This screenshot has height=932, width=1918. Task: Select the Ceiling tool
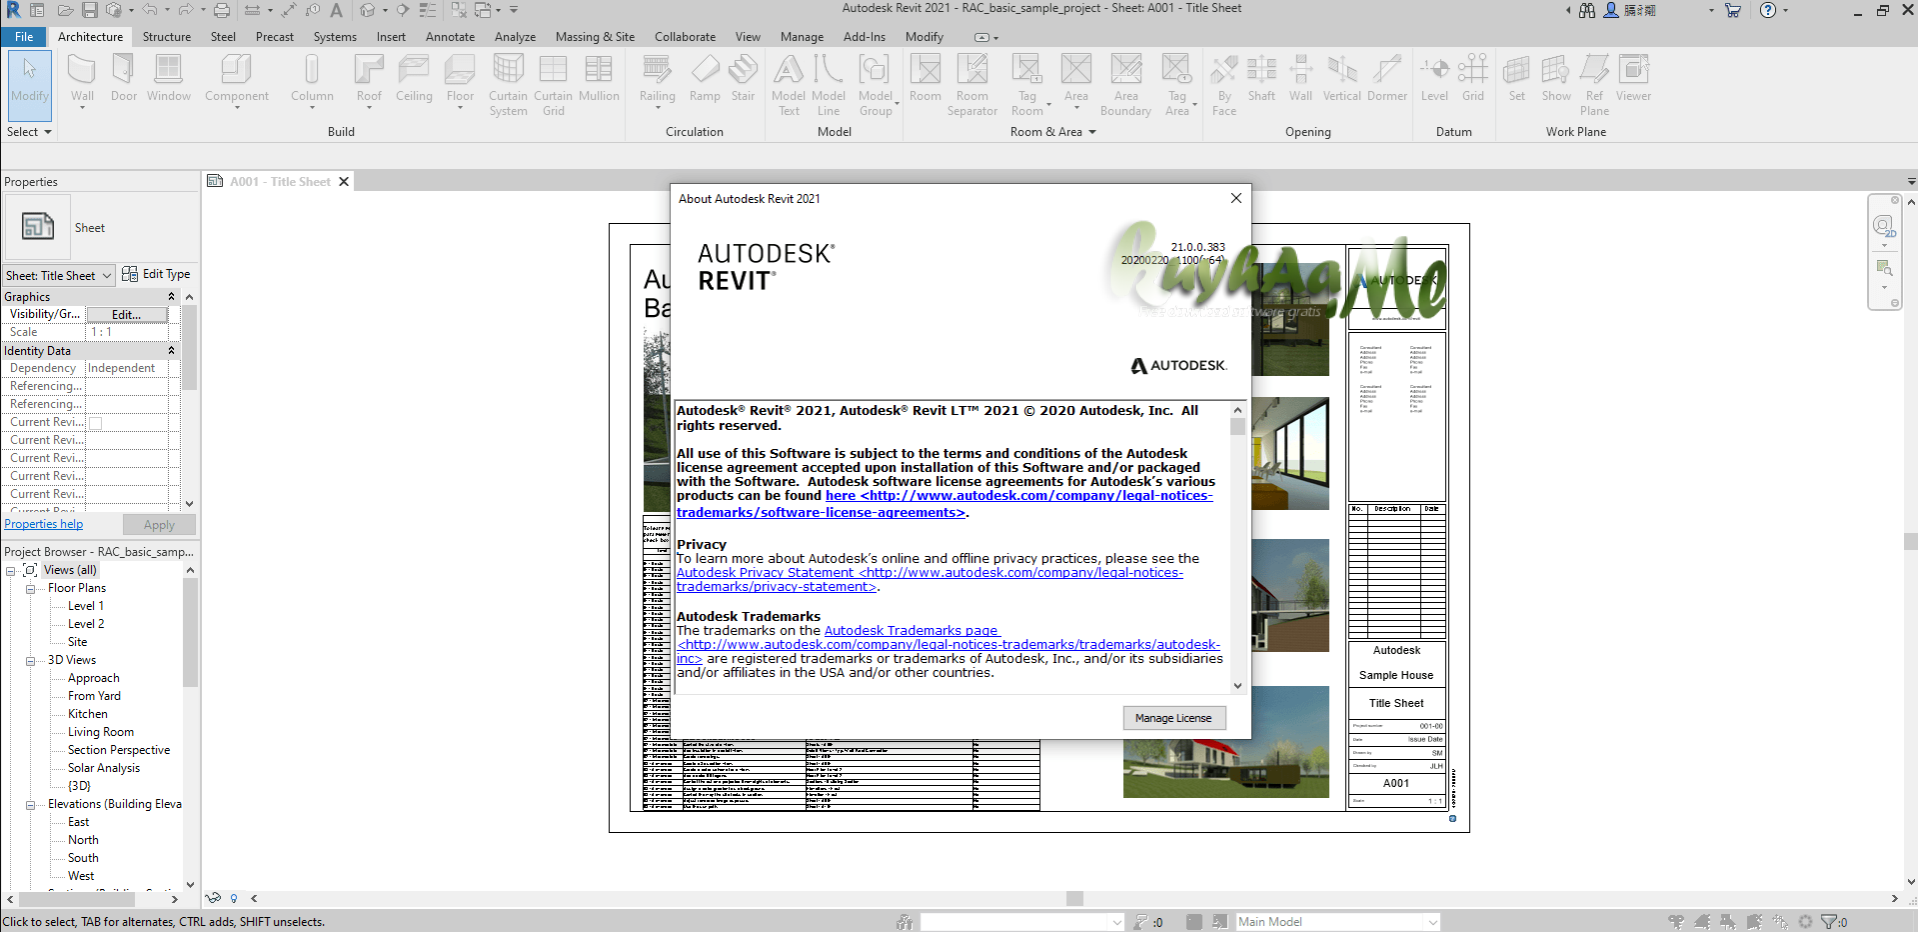tap(414, 78)
